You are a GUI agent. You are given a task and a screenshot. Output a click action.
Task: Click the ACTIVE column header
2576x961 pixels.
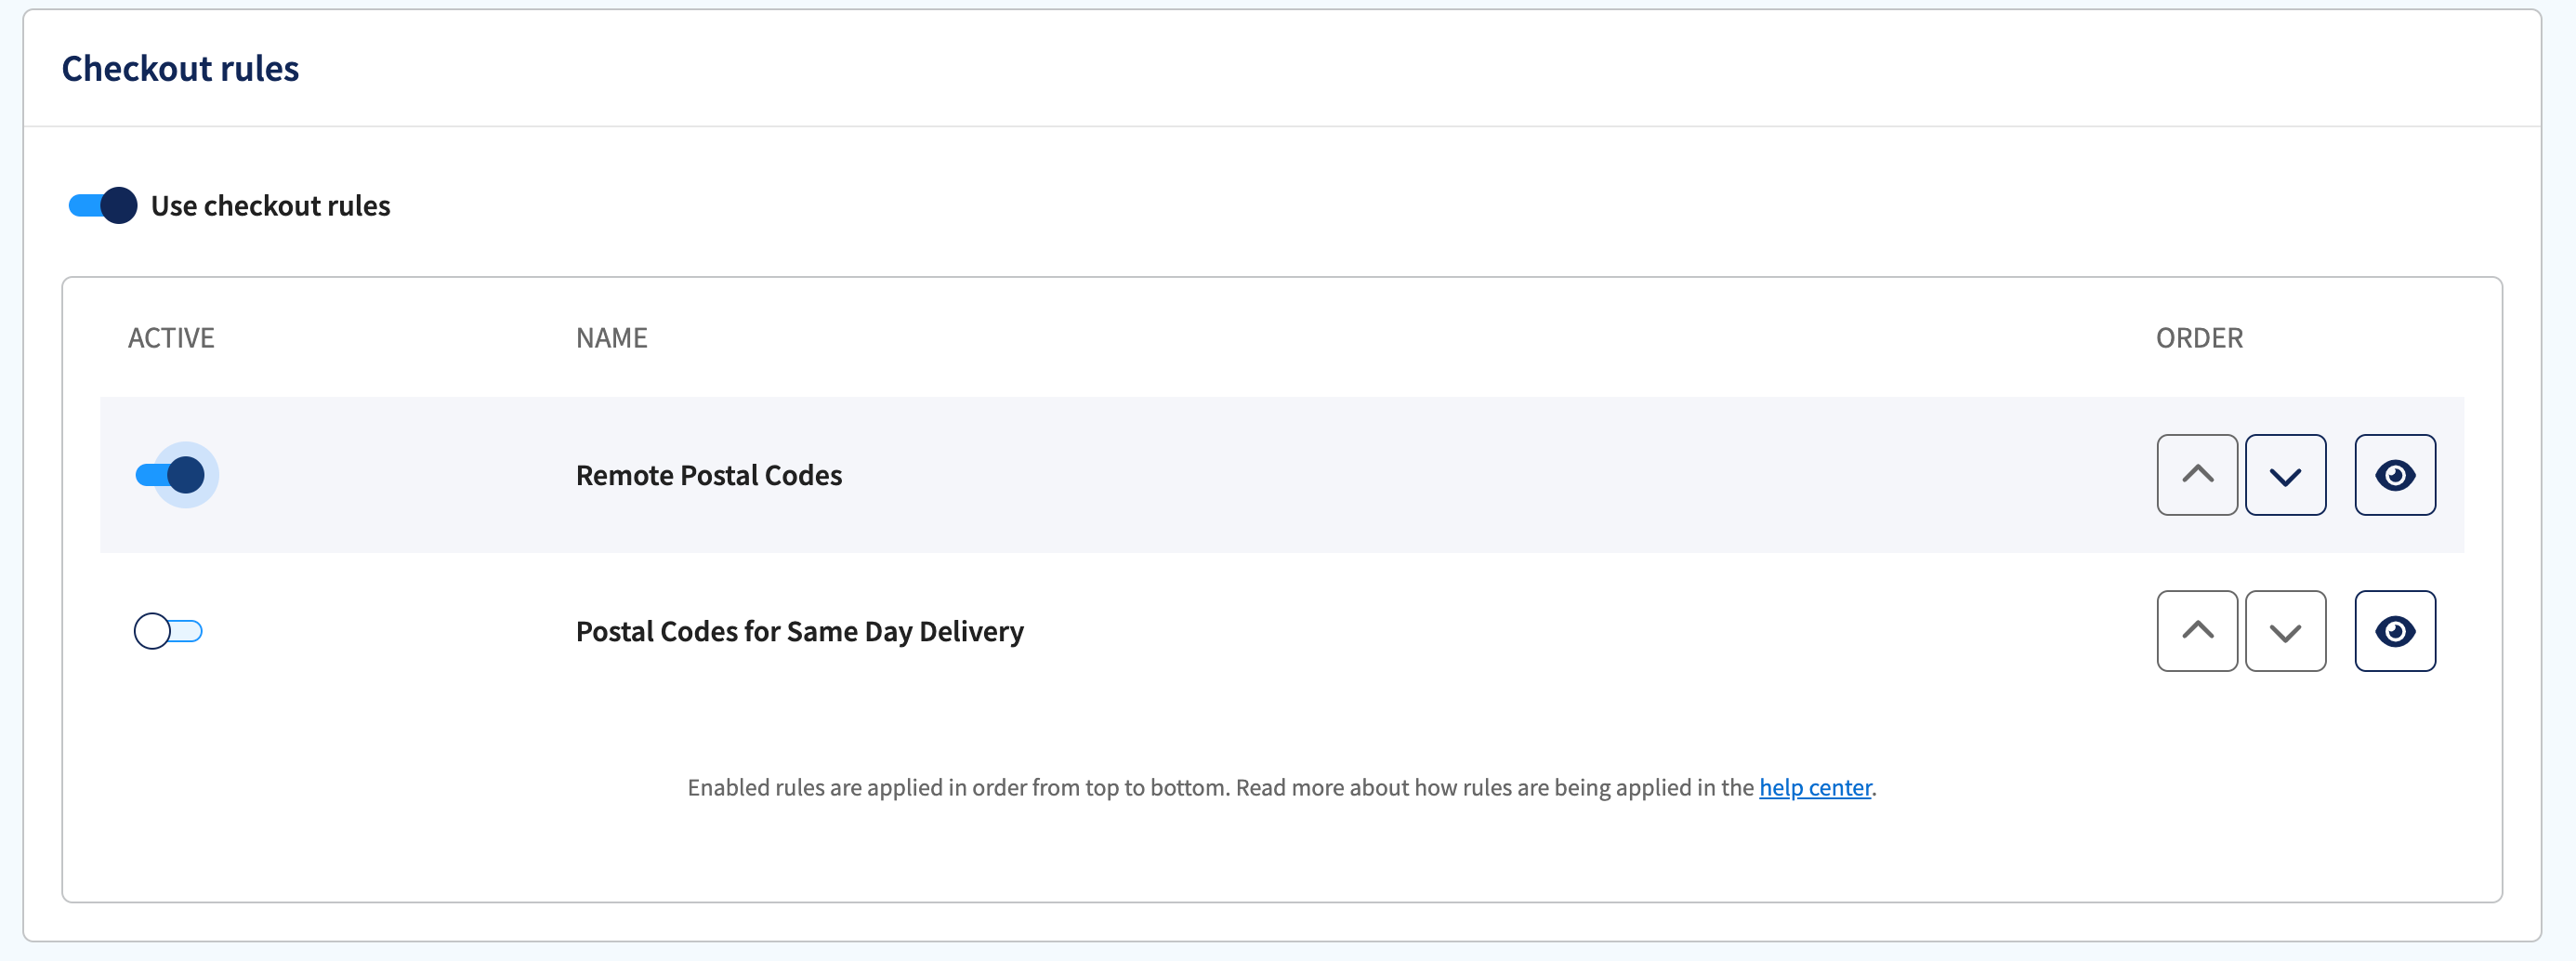point(171,338)
